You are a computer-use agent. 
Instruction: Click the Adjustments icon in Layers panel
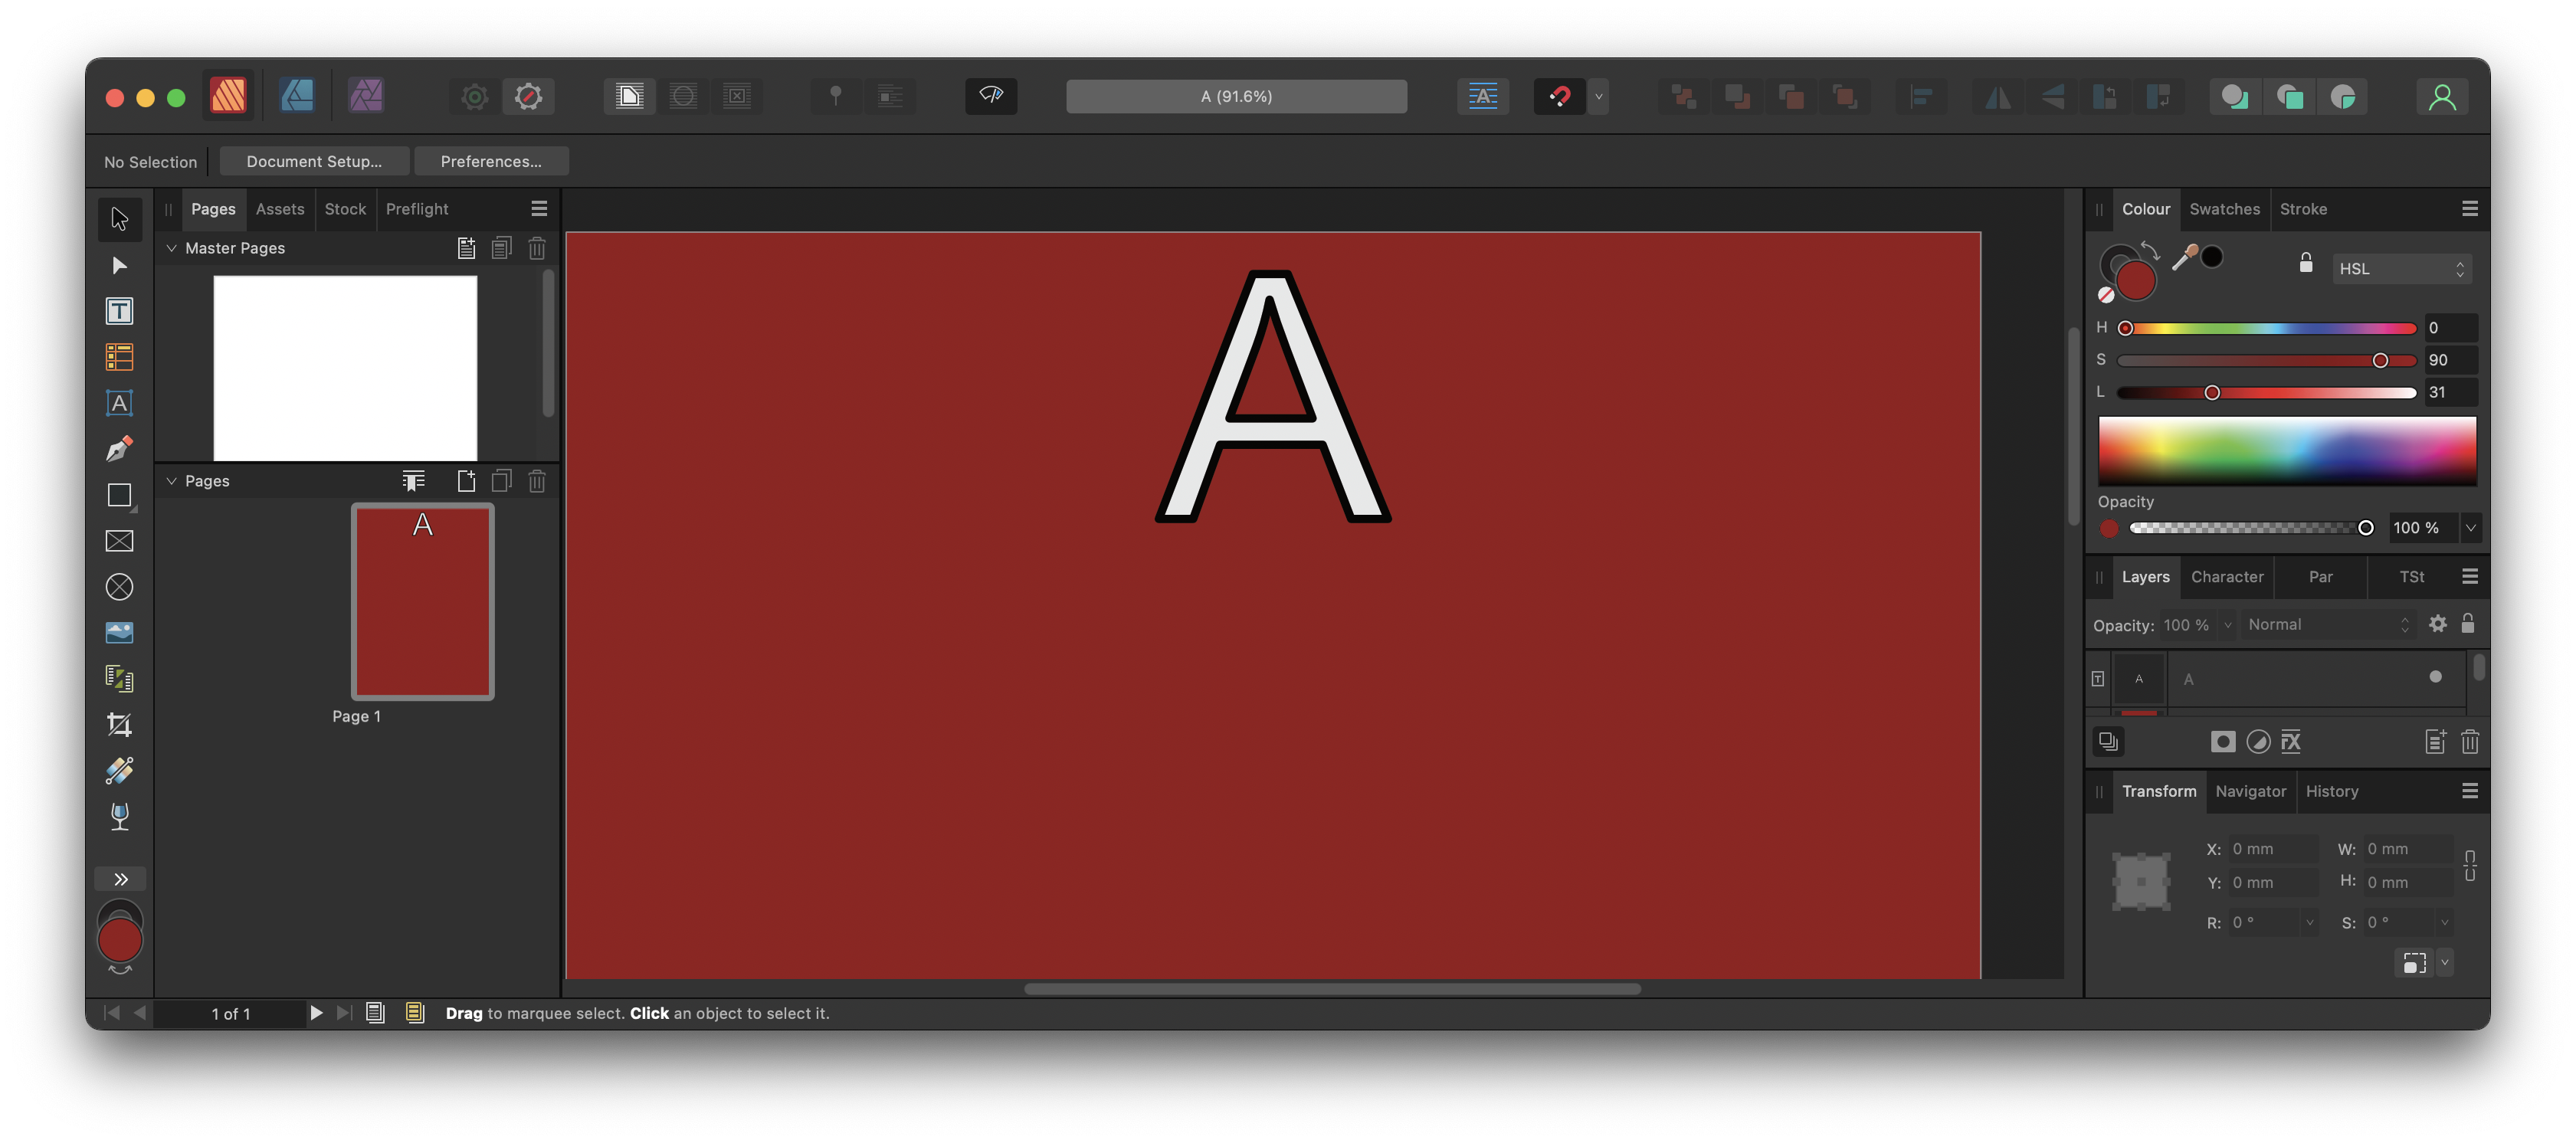click(2258, 741)
